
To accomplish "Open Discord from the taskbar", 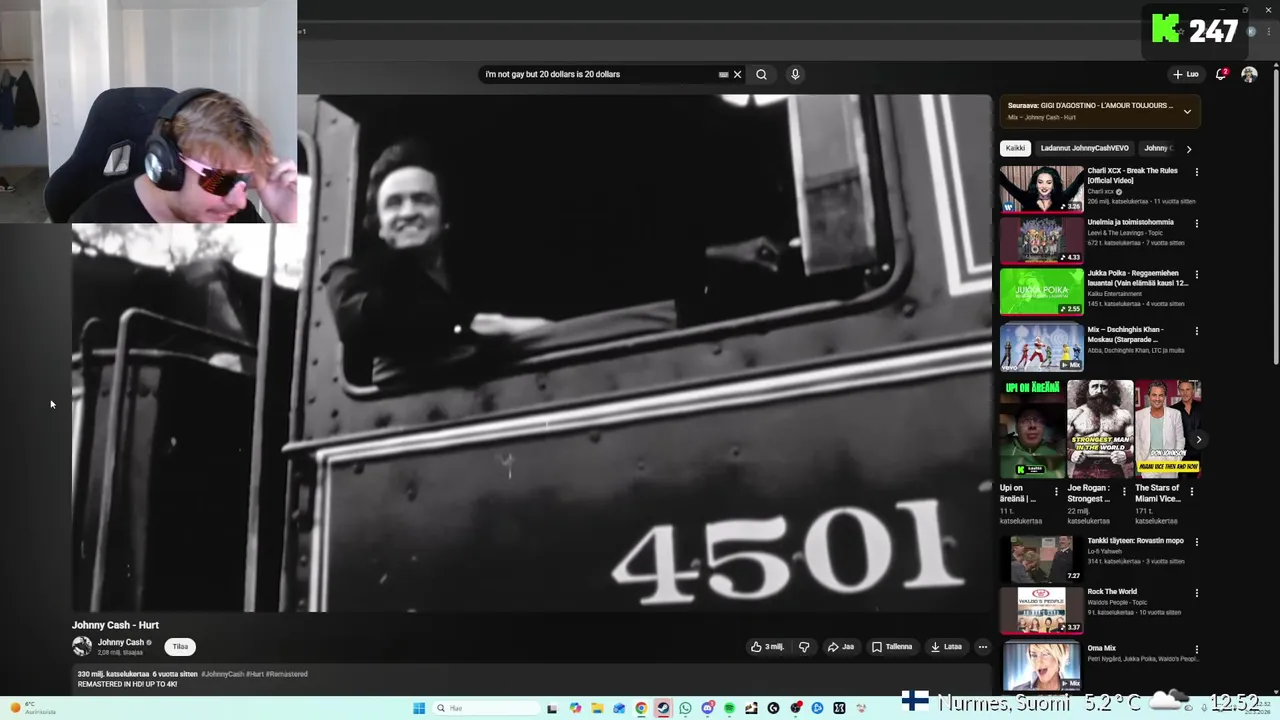I will pyautogui.click(x=708, y=708).
